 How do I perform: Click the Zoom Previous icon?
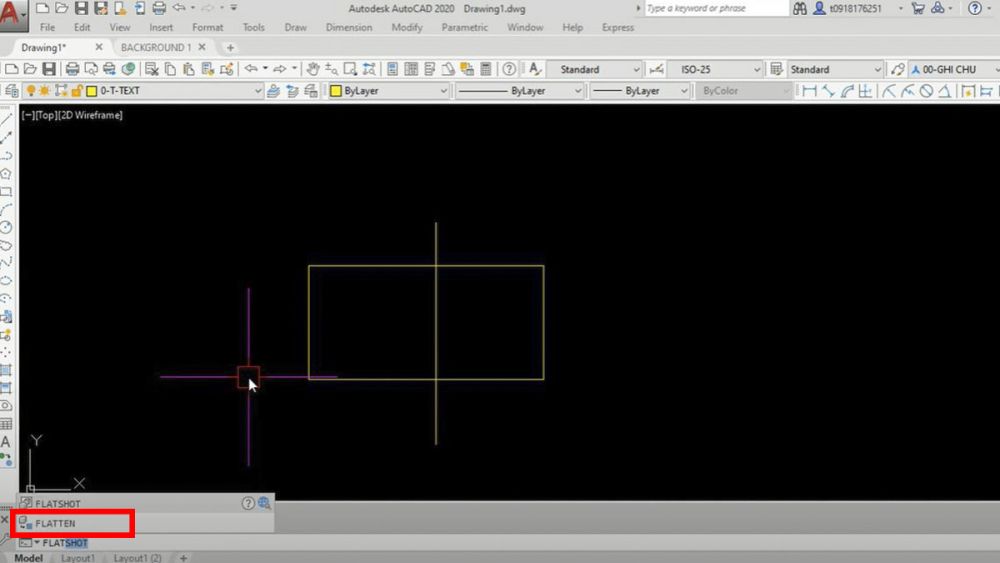[369, 69]
